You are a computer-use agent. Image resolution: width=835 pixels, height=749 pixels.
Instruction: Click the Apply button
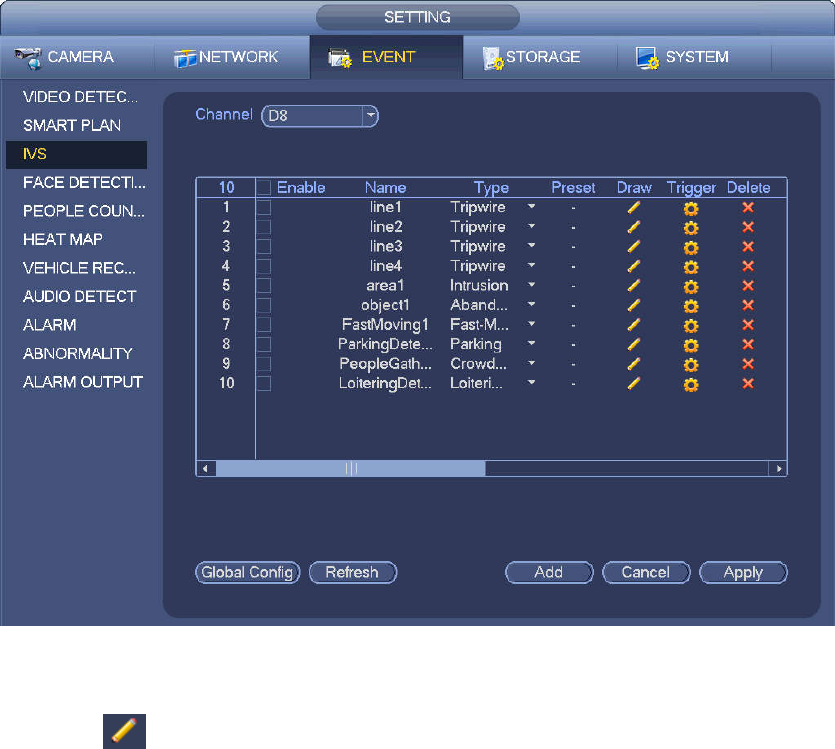coord(743,572)
